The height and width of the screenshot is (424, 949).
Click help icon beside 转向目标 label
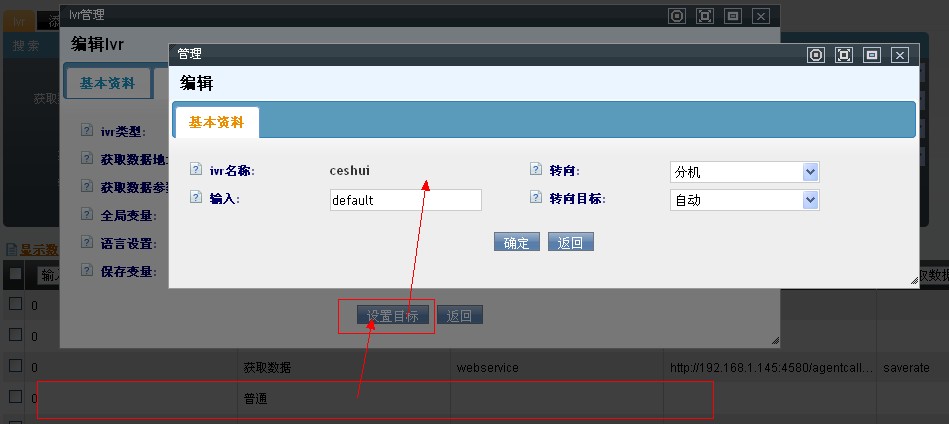536,199
